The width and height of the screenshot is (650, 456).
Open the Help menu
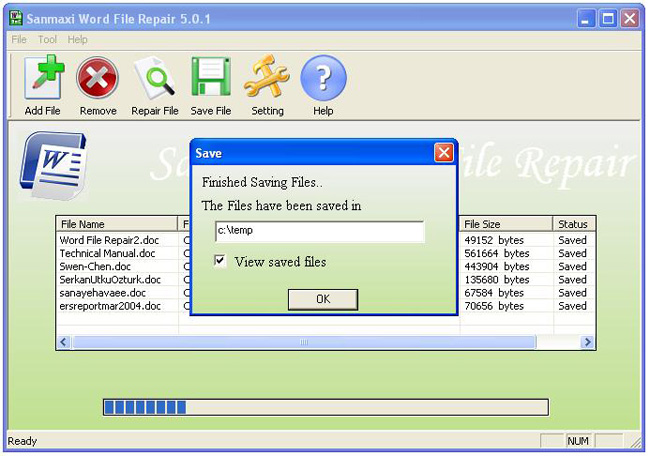[x=78, y=39]
